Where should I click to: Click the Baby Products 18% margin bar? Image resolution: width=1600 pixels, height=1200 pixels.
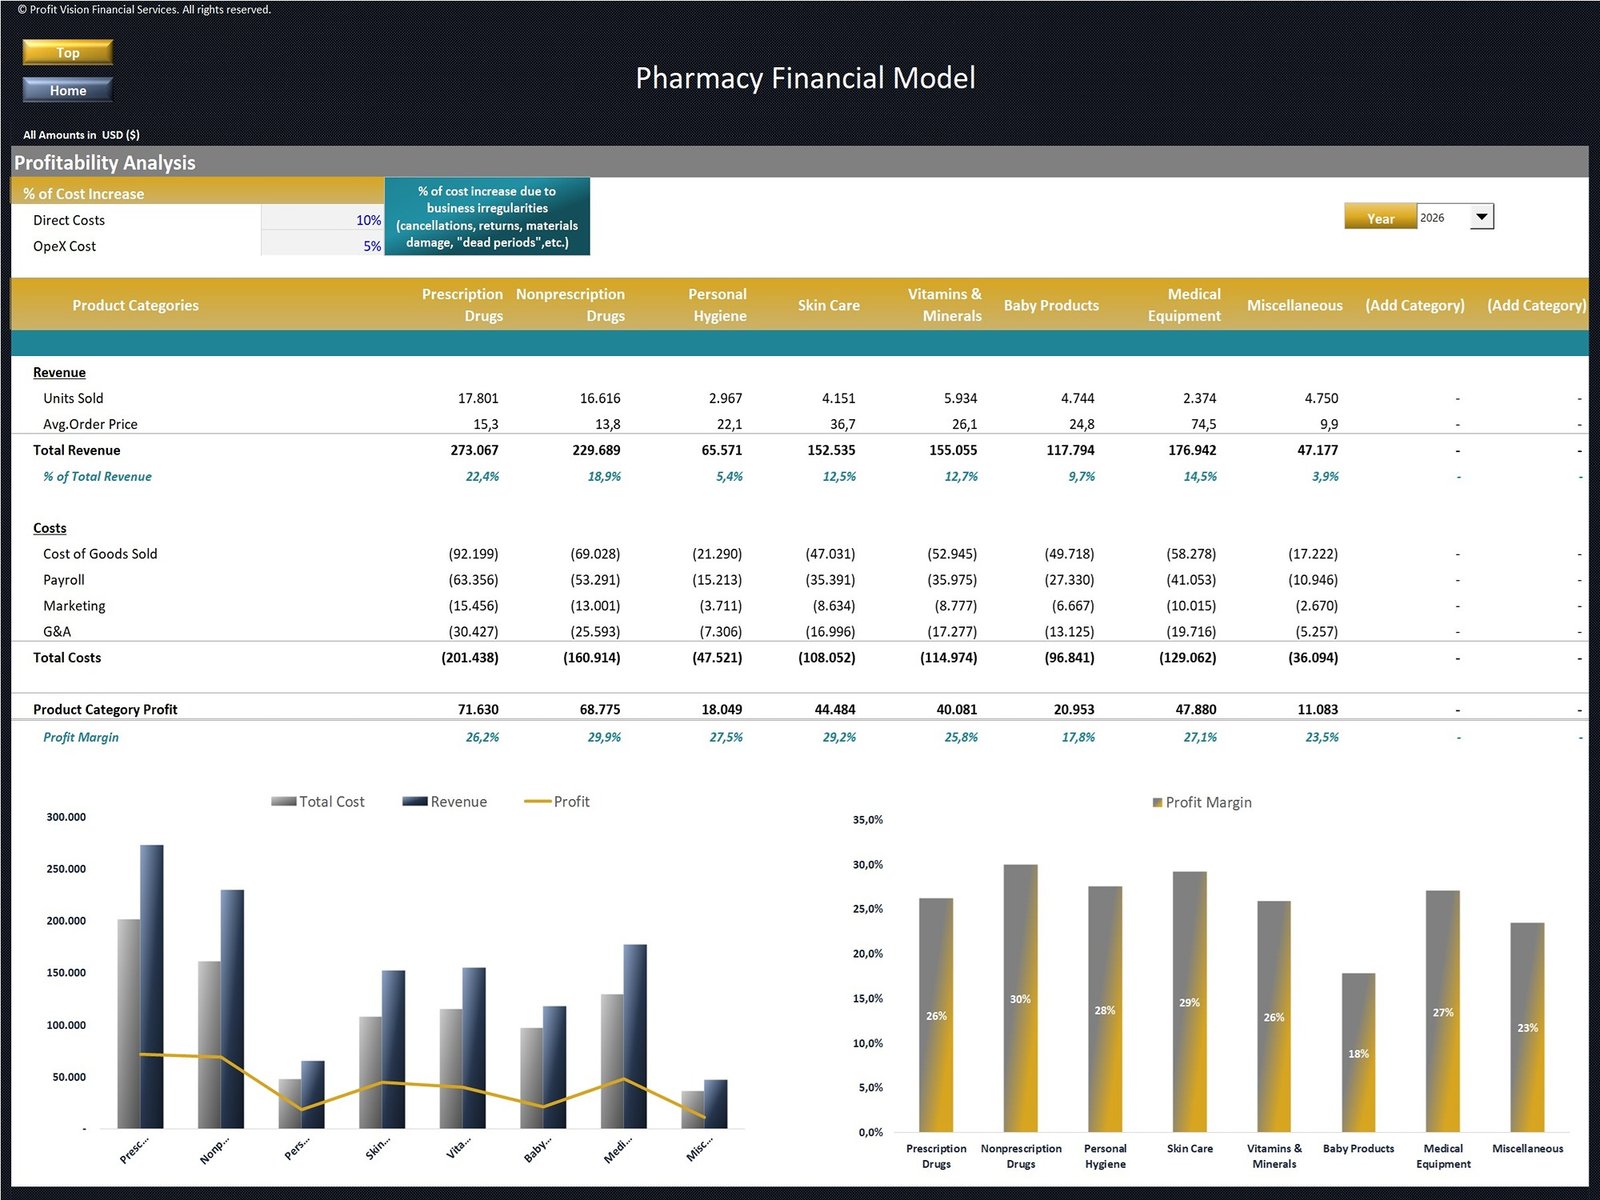pos(1358,1052)
